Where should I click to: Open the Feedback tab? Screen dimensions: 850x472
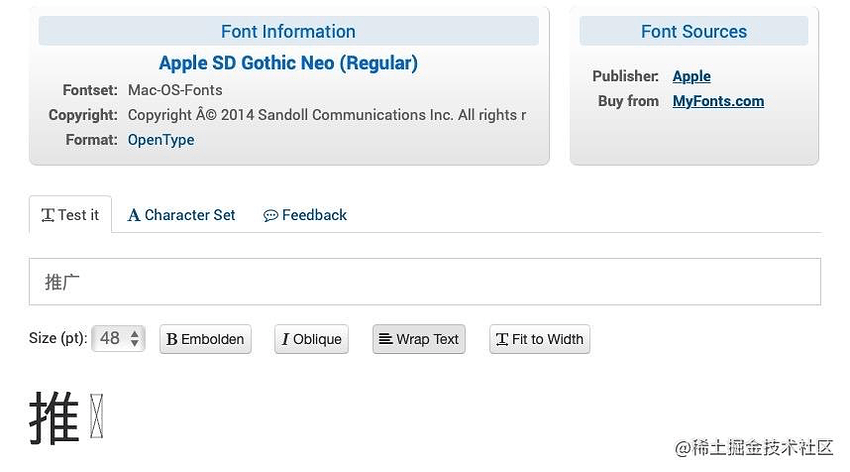click(305, 215)
